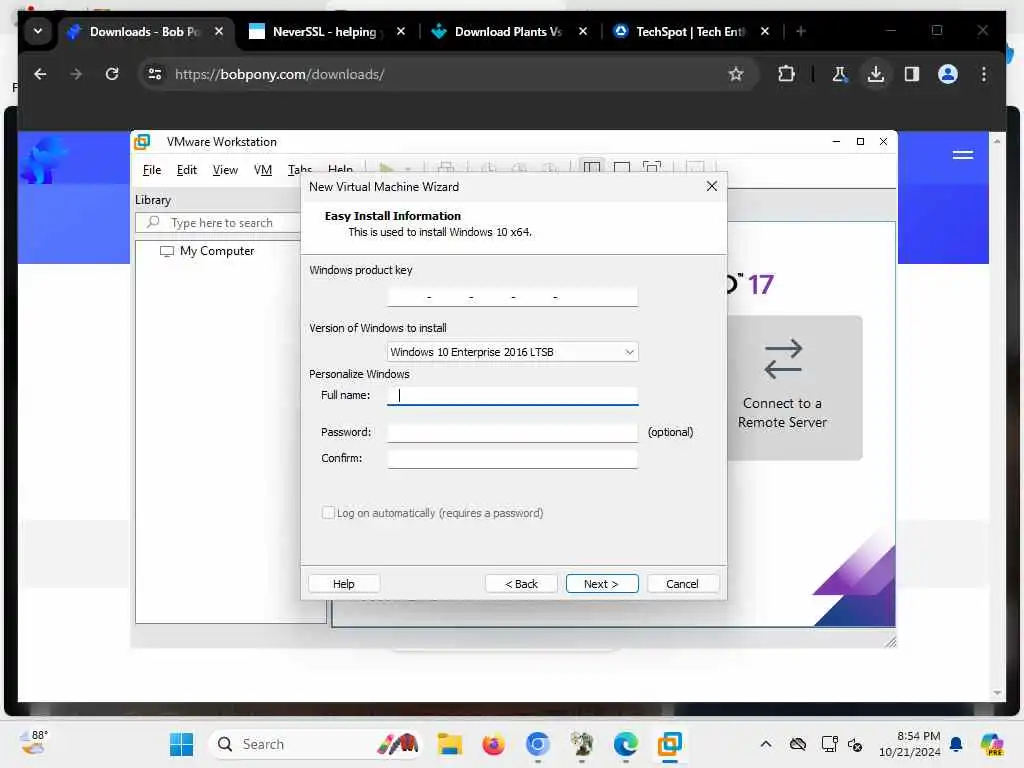Image resolution: width=1024 pixels, height=768 pixels.
Task: Open VMware View menu
Action: click(225, 170)
